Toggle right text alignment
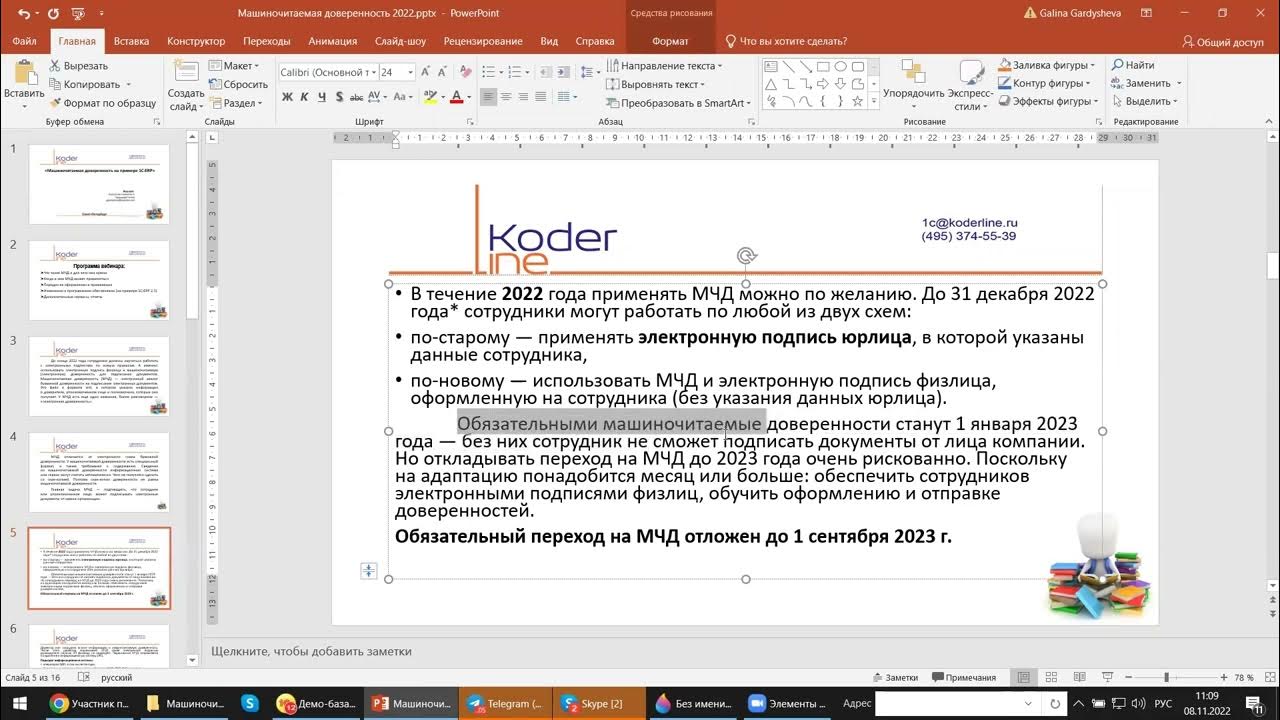This screenshot has height=720, width=1280. pyautogui.click(x=523, y=97)
